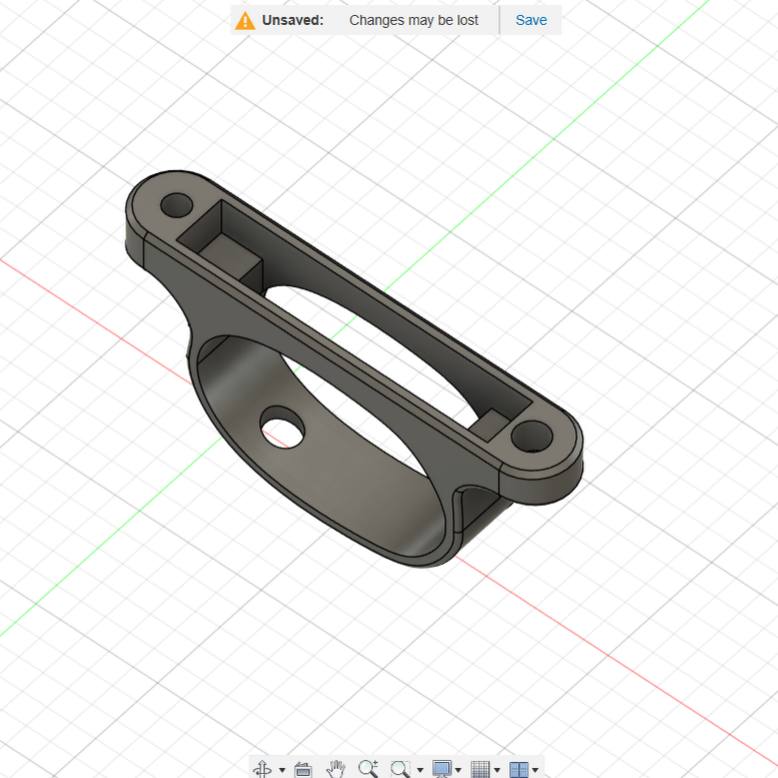Click the orange unsaved warning triangle icon

pyautogui.click(x=245, y=21)
